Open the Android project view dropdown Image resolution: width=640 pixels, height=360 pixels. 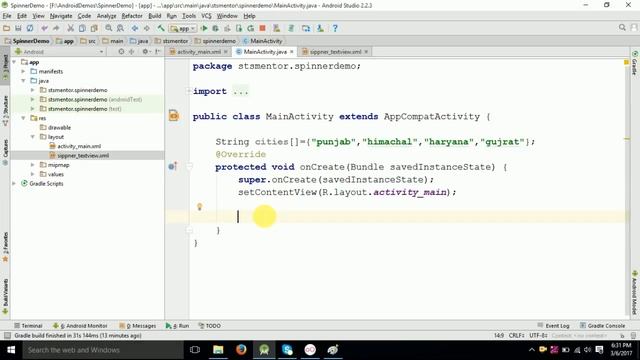[59, 52]
